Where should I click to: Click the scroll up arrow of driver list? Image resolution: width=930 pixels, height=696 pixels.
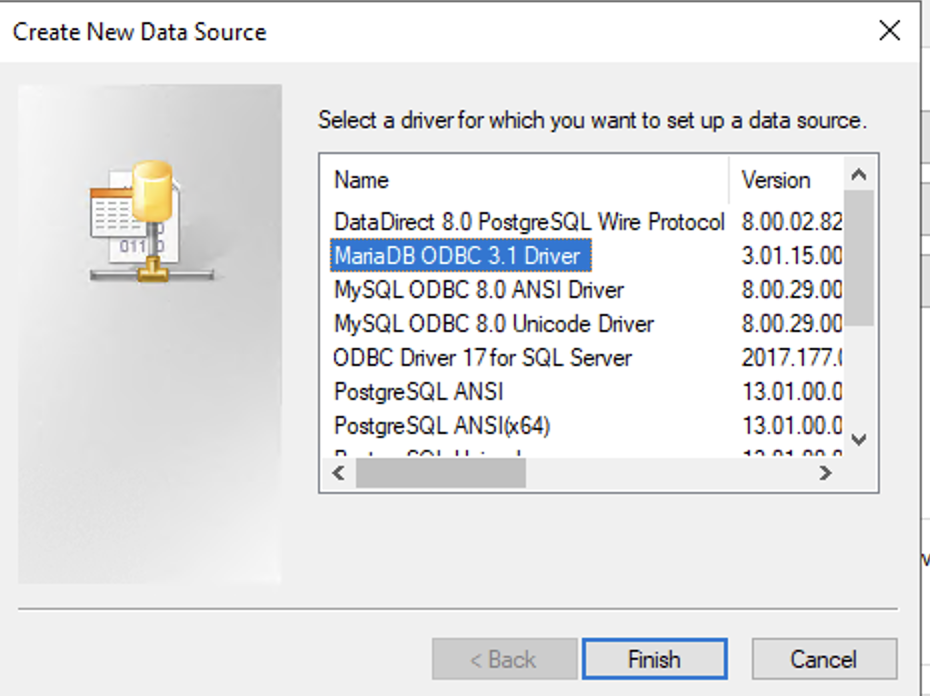tap(859, 174)
